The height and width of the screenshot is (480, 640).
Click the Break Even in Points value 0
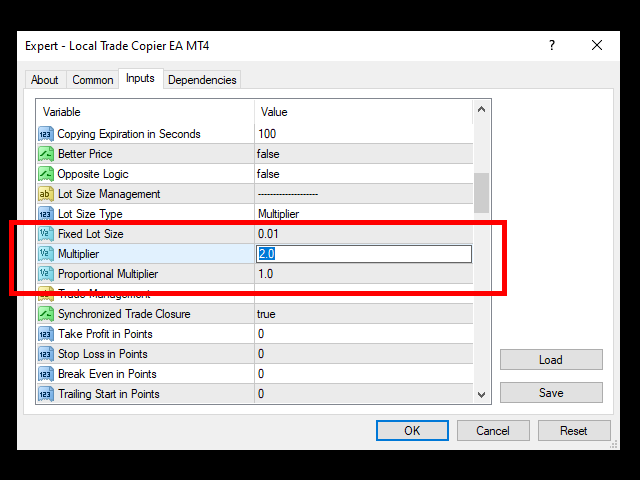(261, 374)
